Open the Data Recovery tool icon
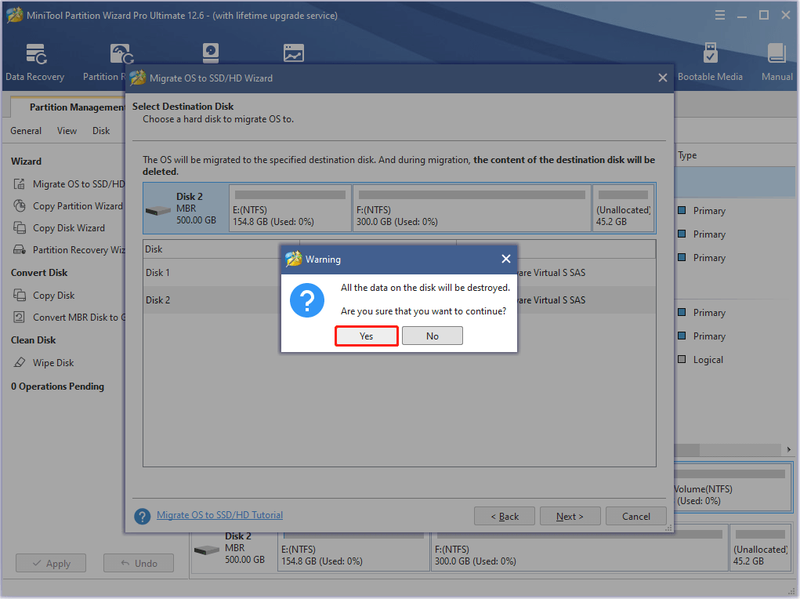 pyautogui.click(x=36, y=55)
